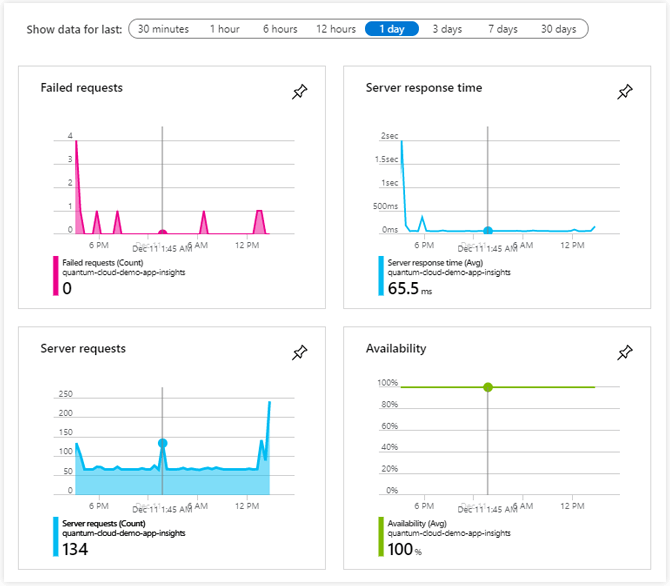Pin the Availability chart

tap(625, 353)
